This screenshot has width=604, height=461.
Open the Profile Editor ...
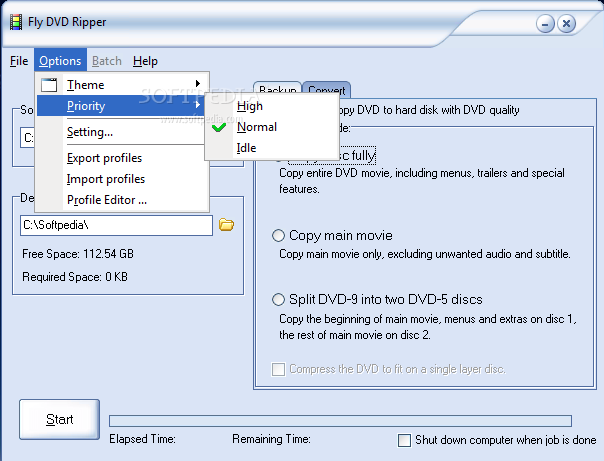[x=123, y=200]
